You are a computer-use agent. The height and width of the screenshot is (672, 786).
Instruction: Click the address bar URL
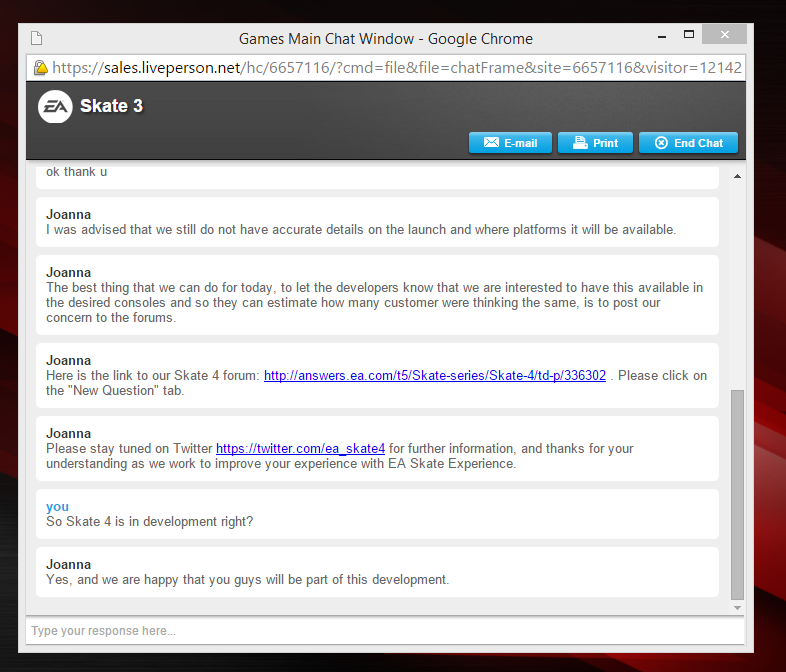396,67
